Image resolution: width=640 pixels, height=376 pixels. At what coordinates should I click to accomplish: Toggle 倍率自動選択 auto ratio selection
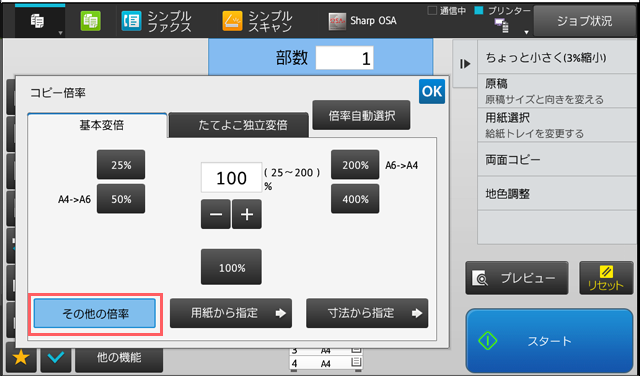361,116
